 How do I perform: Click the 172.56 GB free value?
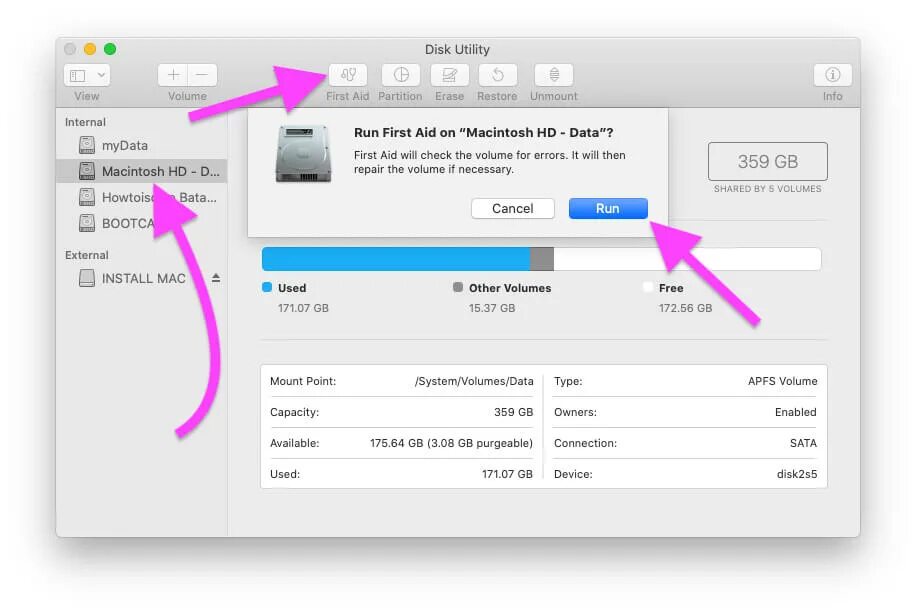point(685,308)
